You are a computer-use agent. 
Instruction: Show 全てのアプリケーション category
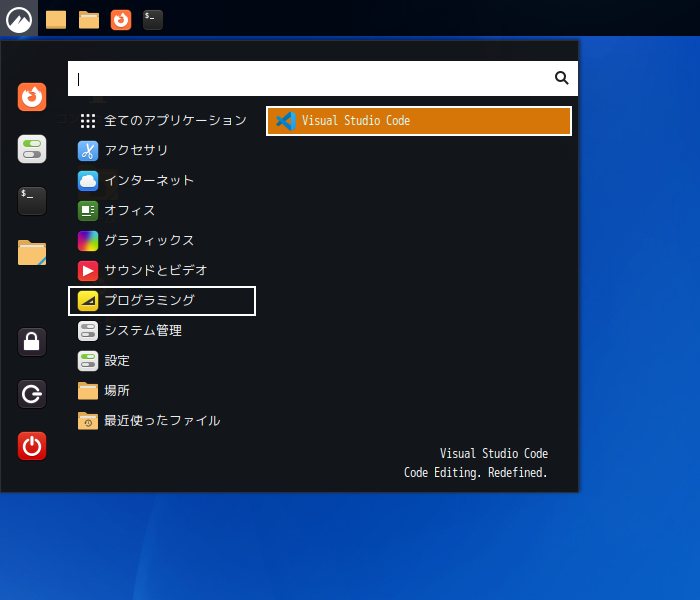coord(162,121)
